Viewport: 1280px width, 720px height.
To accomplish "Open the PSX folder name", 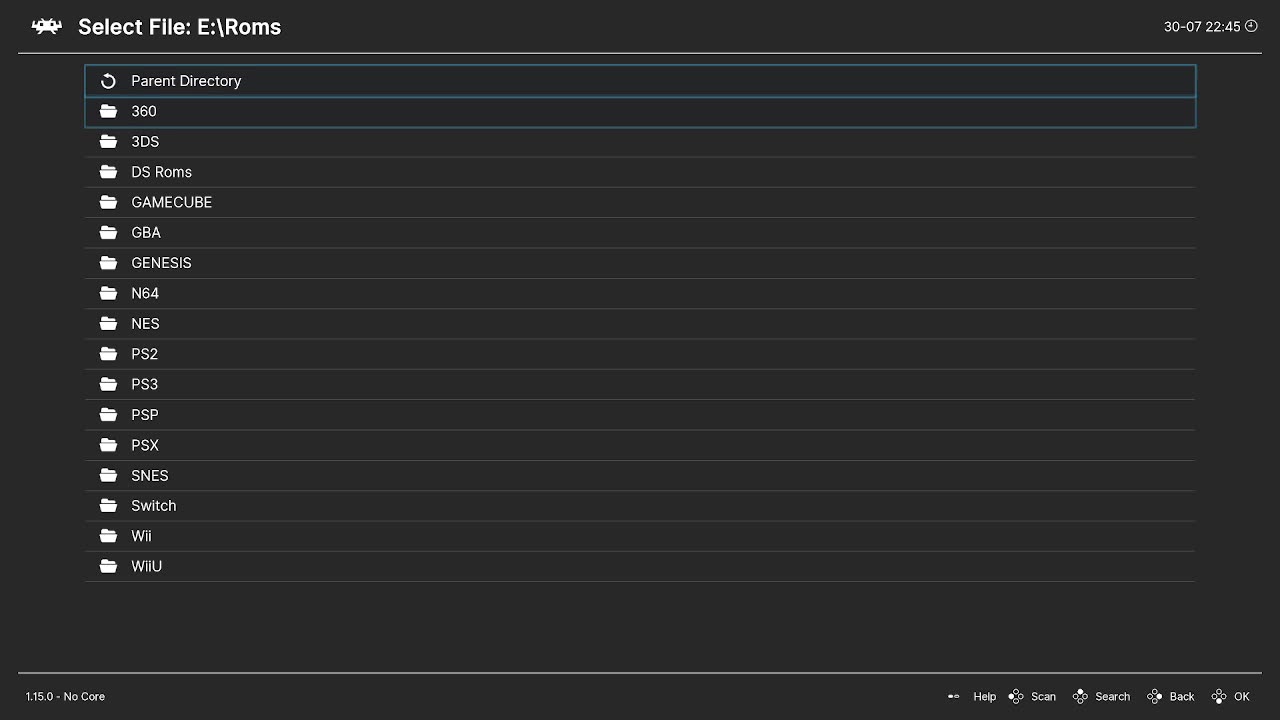I will point(145,445).
